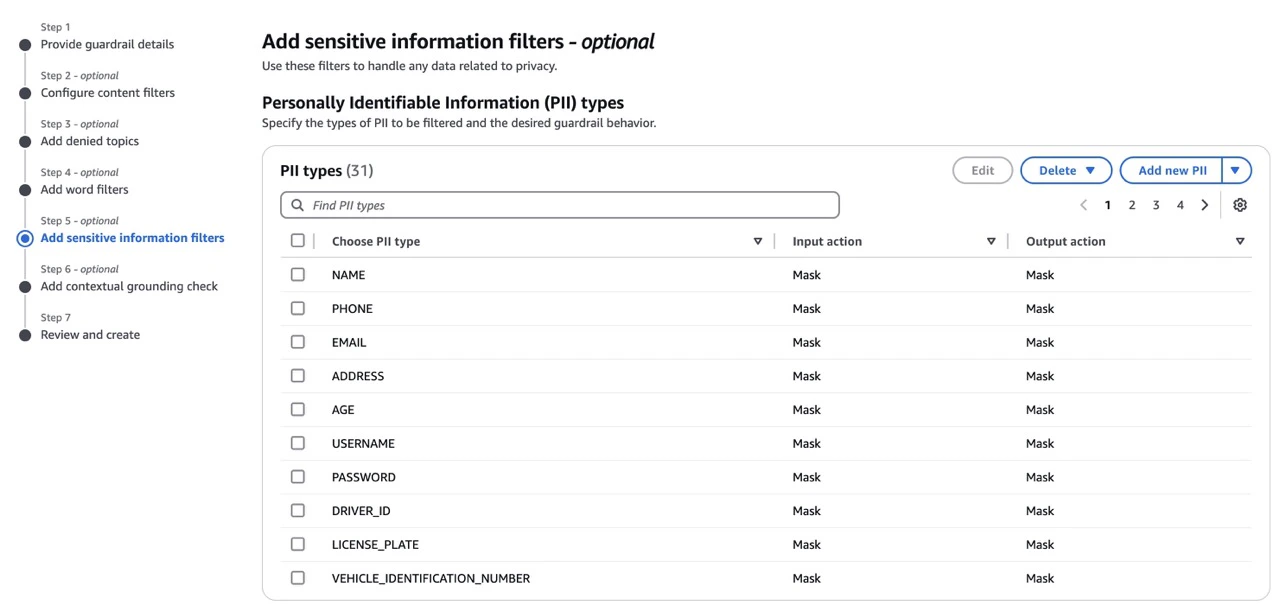Select the PASSWORD row checkbox

click(297, 476)
